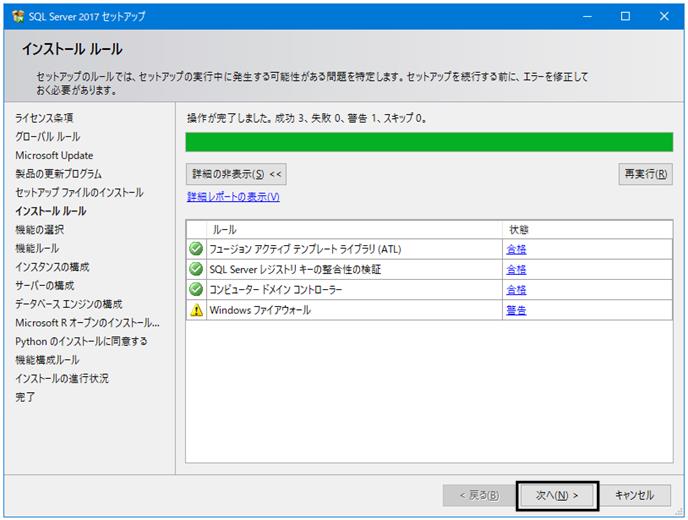Select the bold インストール ルール sidebar step

[51, 211]
